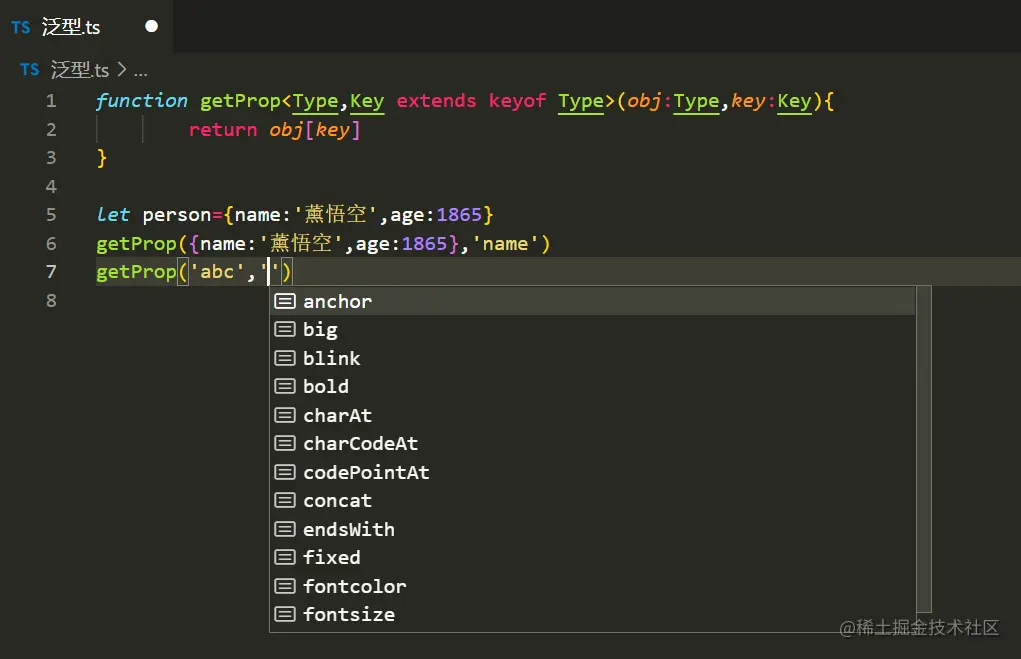Click the 'name' string argument on line 6
The image size is (1021, 659).
coord(505,244)
